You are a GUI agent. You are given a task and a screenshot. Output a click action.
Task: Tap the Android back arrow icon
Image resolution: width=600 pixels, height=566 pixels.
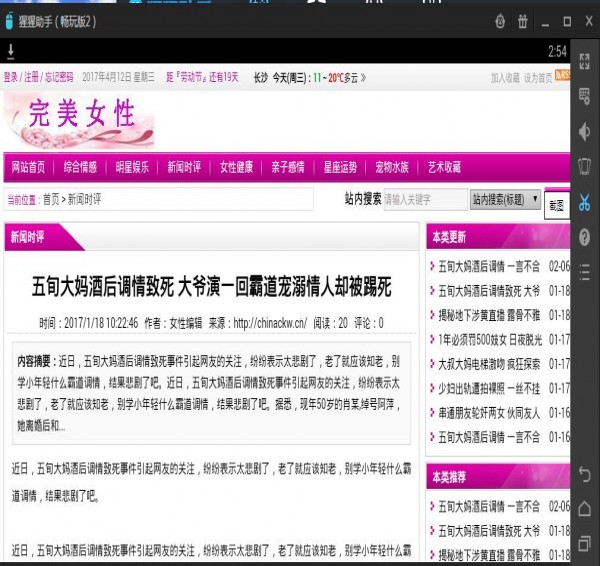tap(584, 475)
